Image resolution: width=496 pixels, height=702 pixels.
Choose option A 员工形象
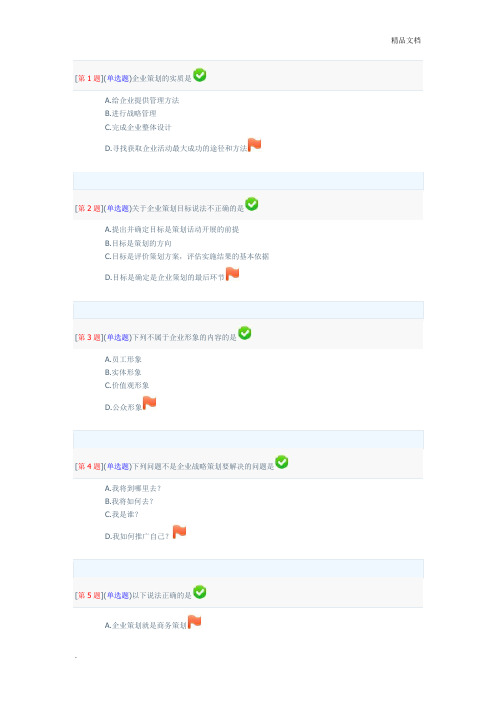coord(123,359)
